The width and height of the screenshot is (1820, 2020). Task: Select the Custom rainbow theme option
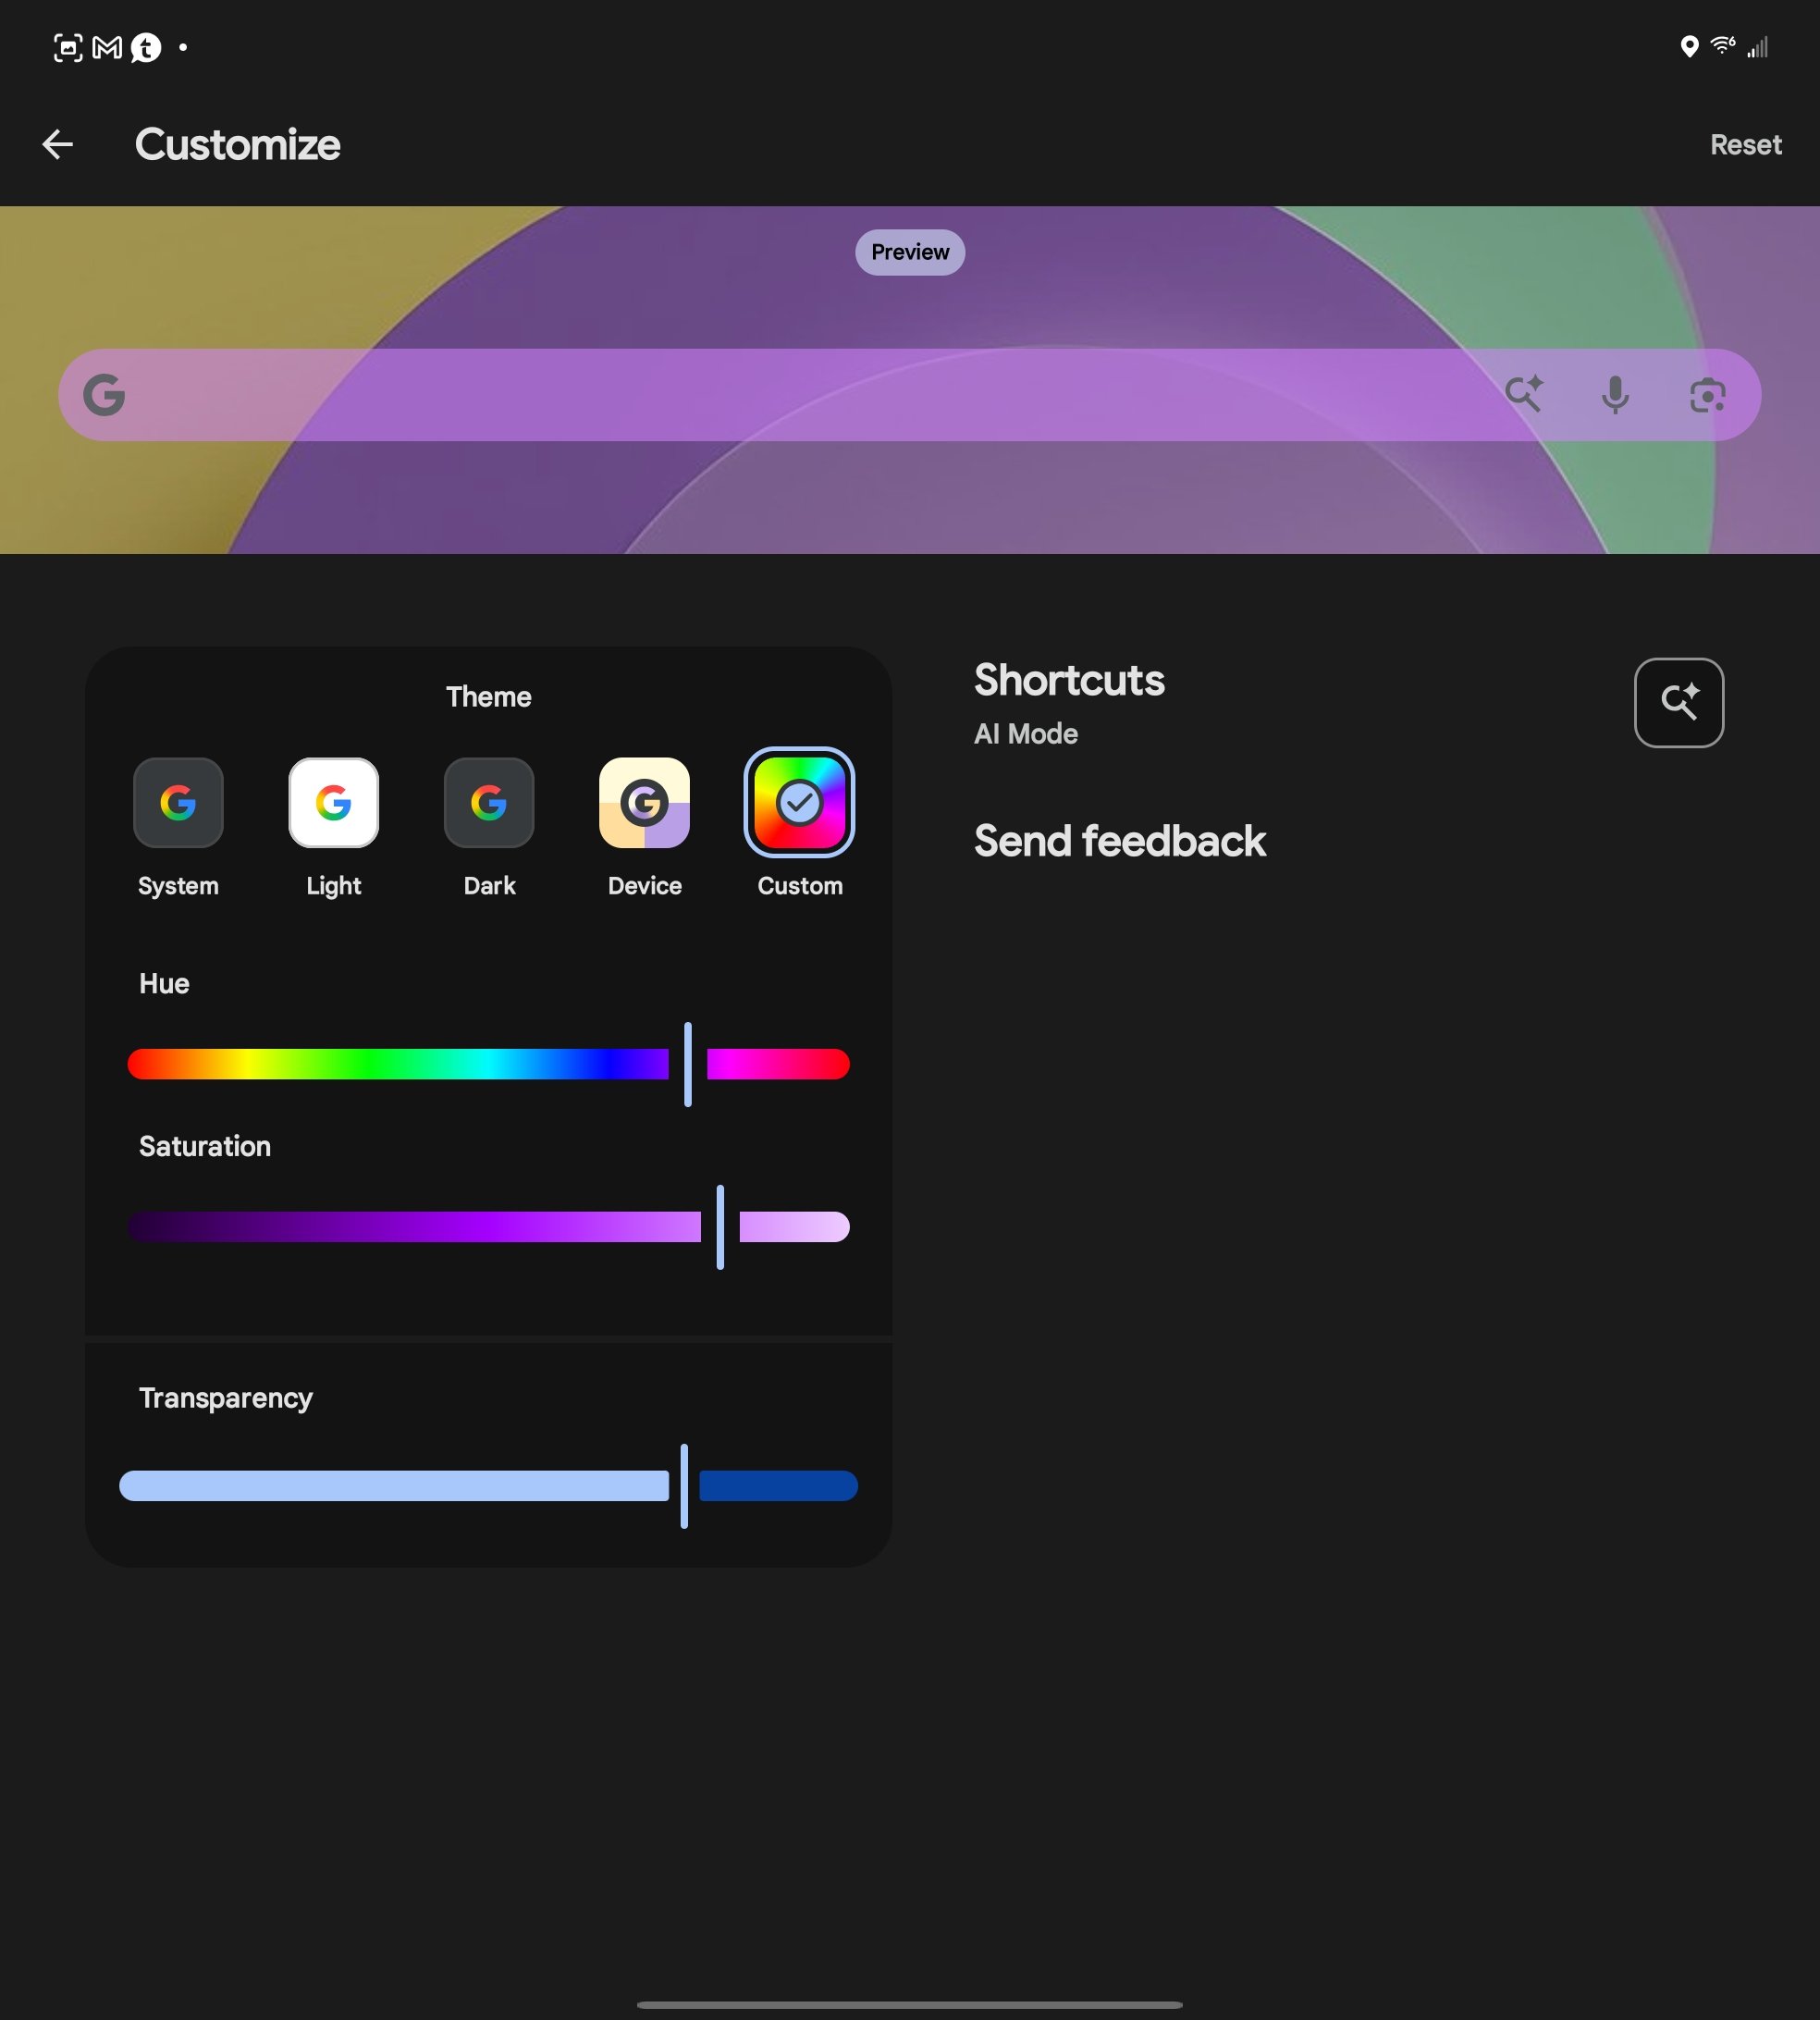pos(799,803)
